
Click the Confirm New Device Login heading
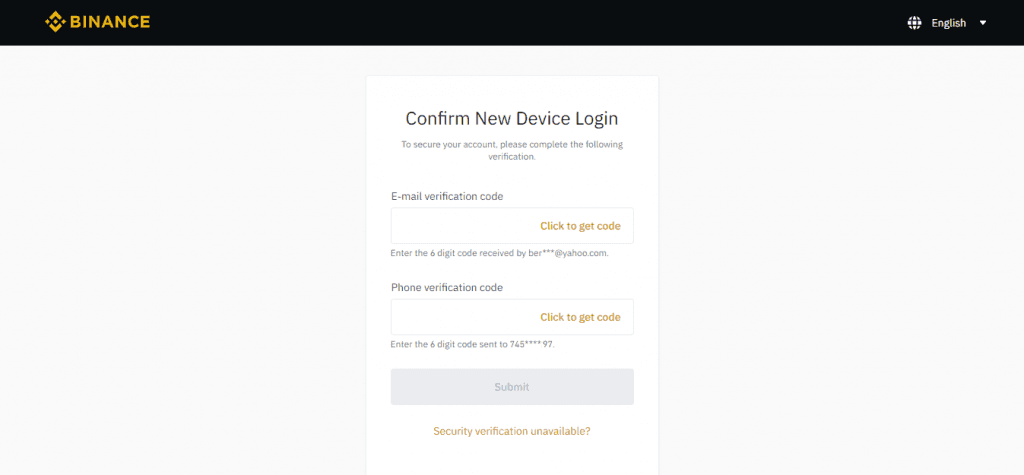pyautogui.click(x=512, y=118)
